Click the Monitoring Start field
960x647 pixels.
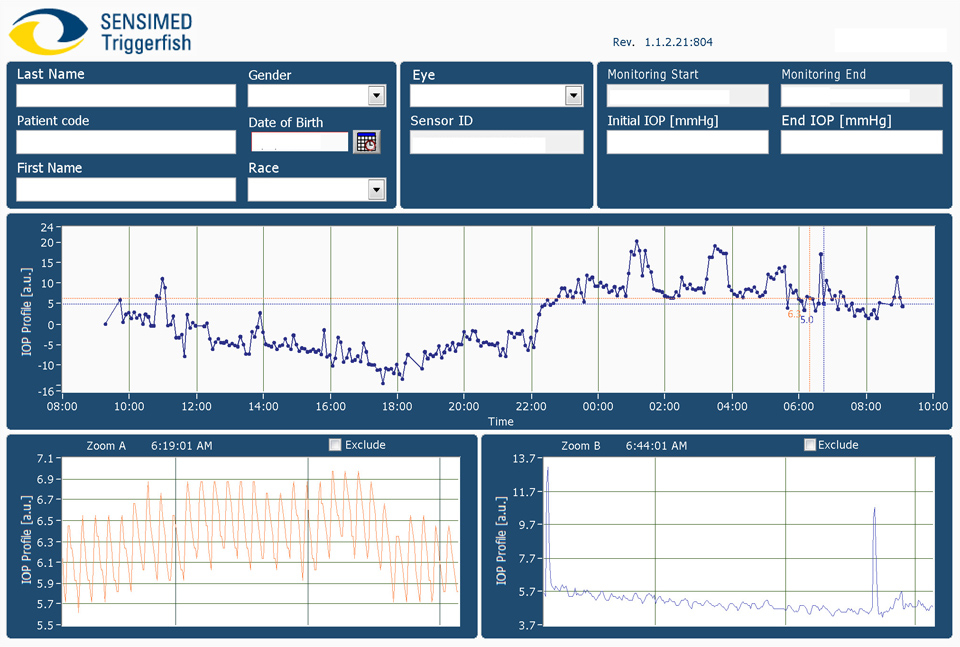(687, 96)
